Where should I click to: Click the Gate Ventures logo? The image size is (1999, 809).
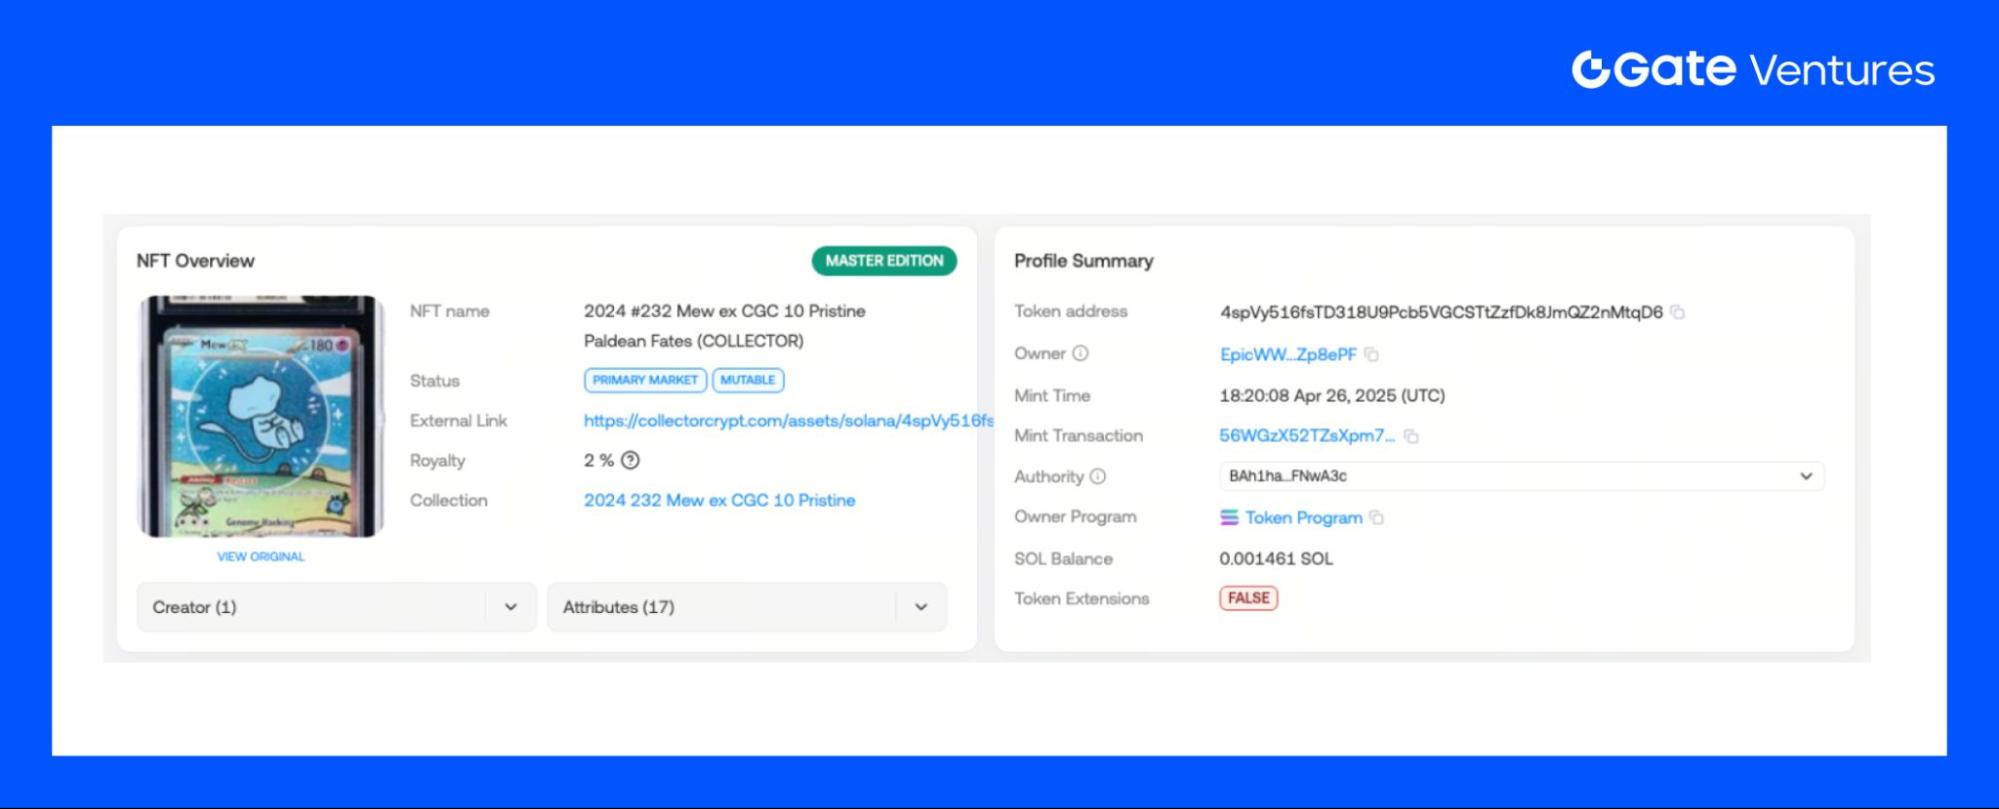point(1753,69)
